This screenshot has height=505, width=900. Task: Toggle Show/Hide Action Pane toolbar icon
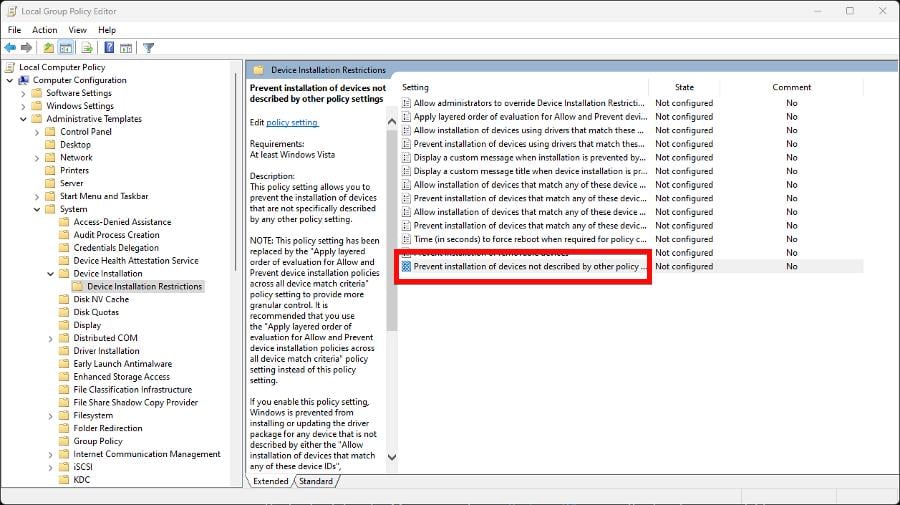[x=126, y=48]
